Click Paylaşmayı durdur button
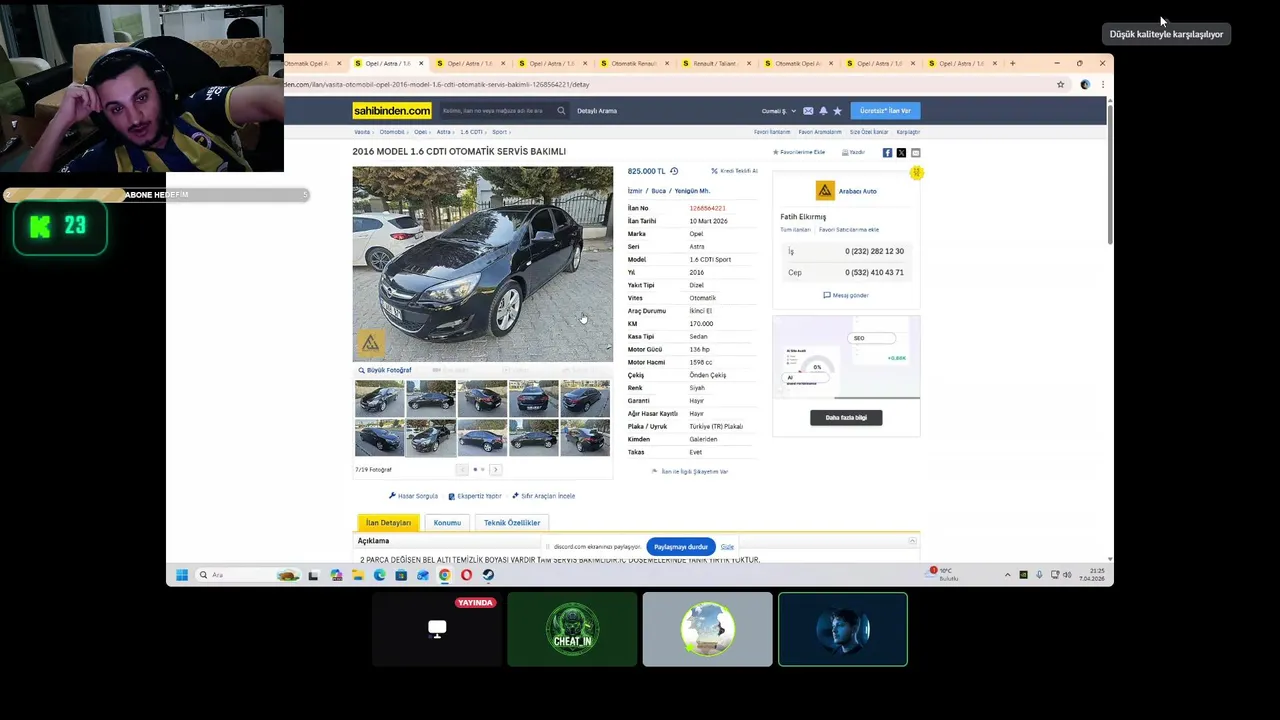Viewport: 1280px width, 720px height. click(680, 547)
